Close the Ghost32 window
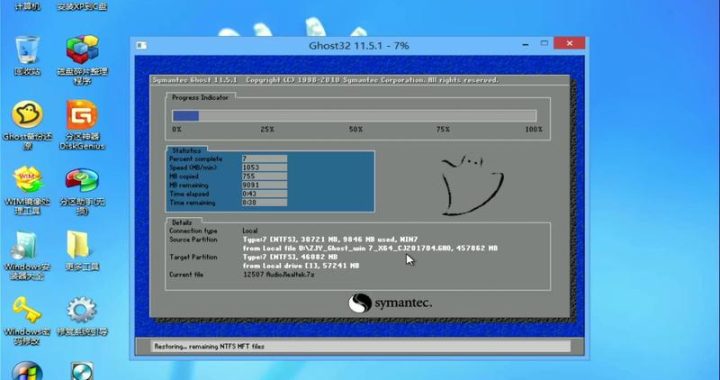The height and width of the screenshot is (380, 720). click(x=569, y=44)
